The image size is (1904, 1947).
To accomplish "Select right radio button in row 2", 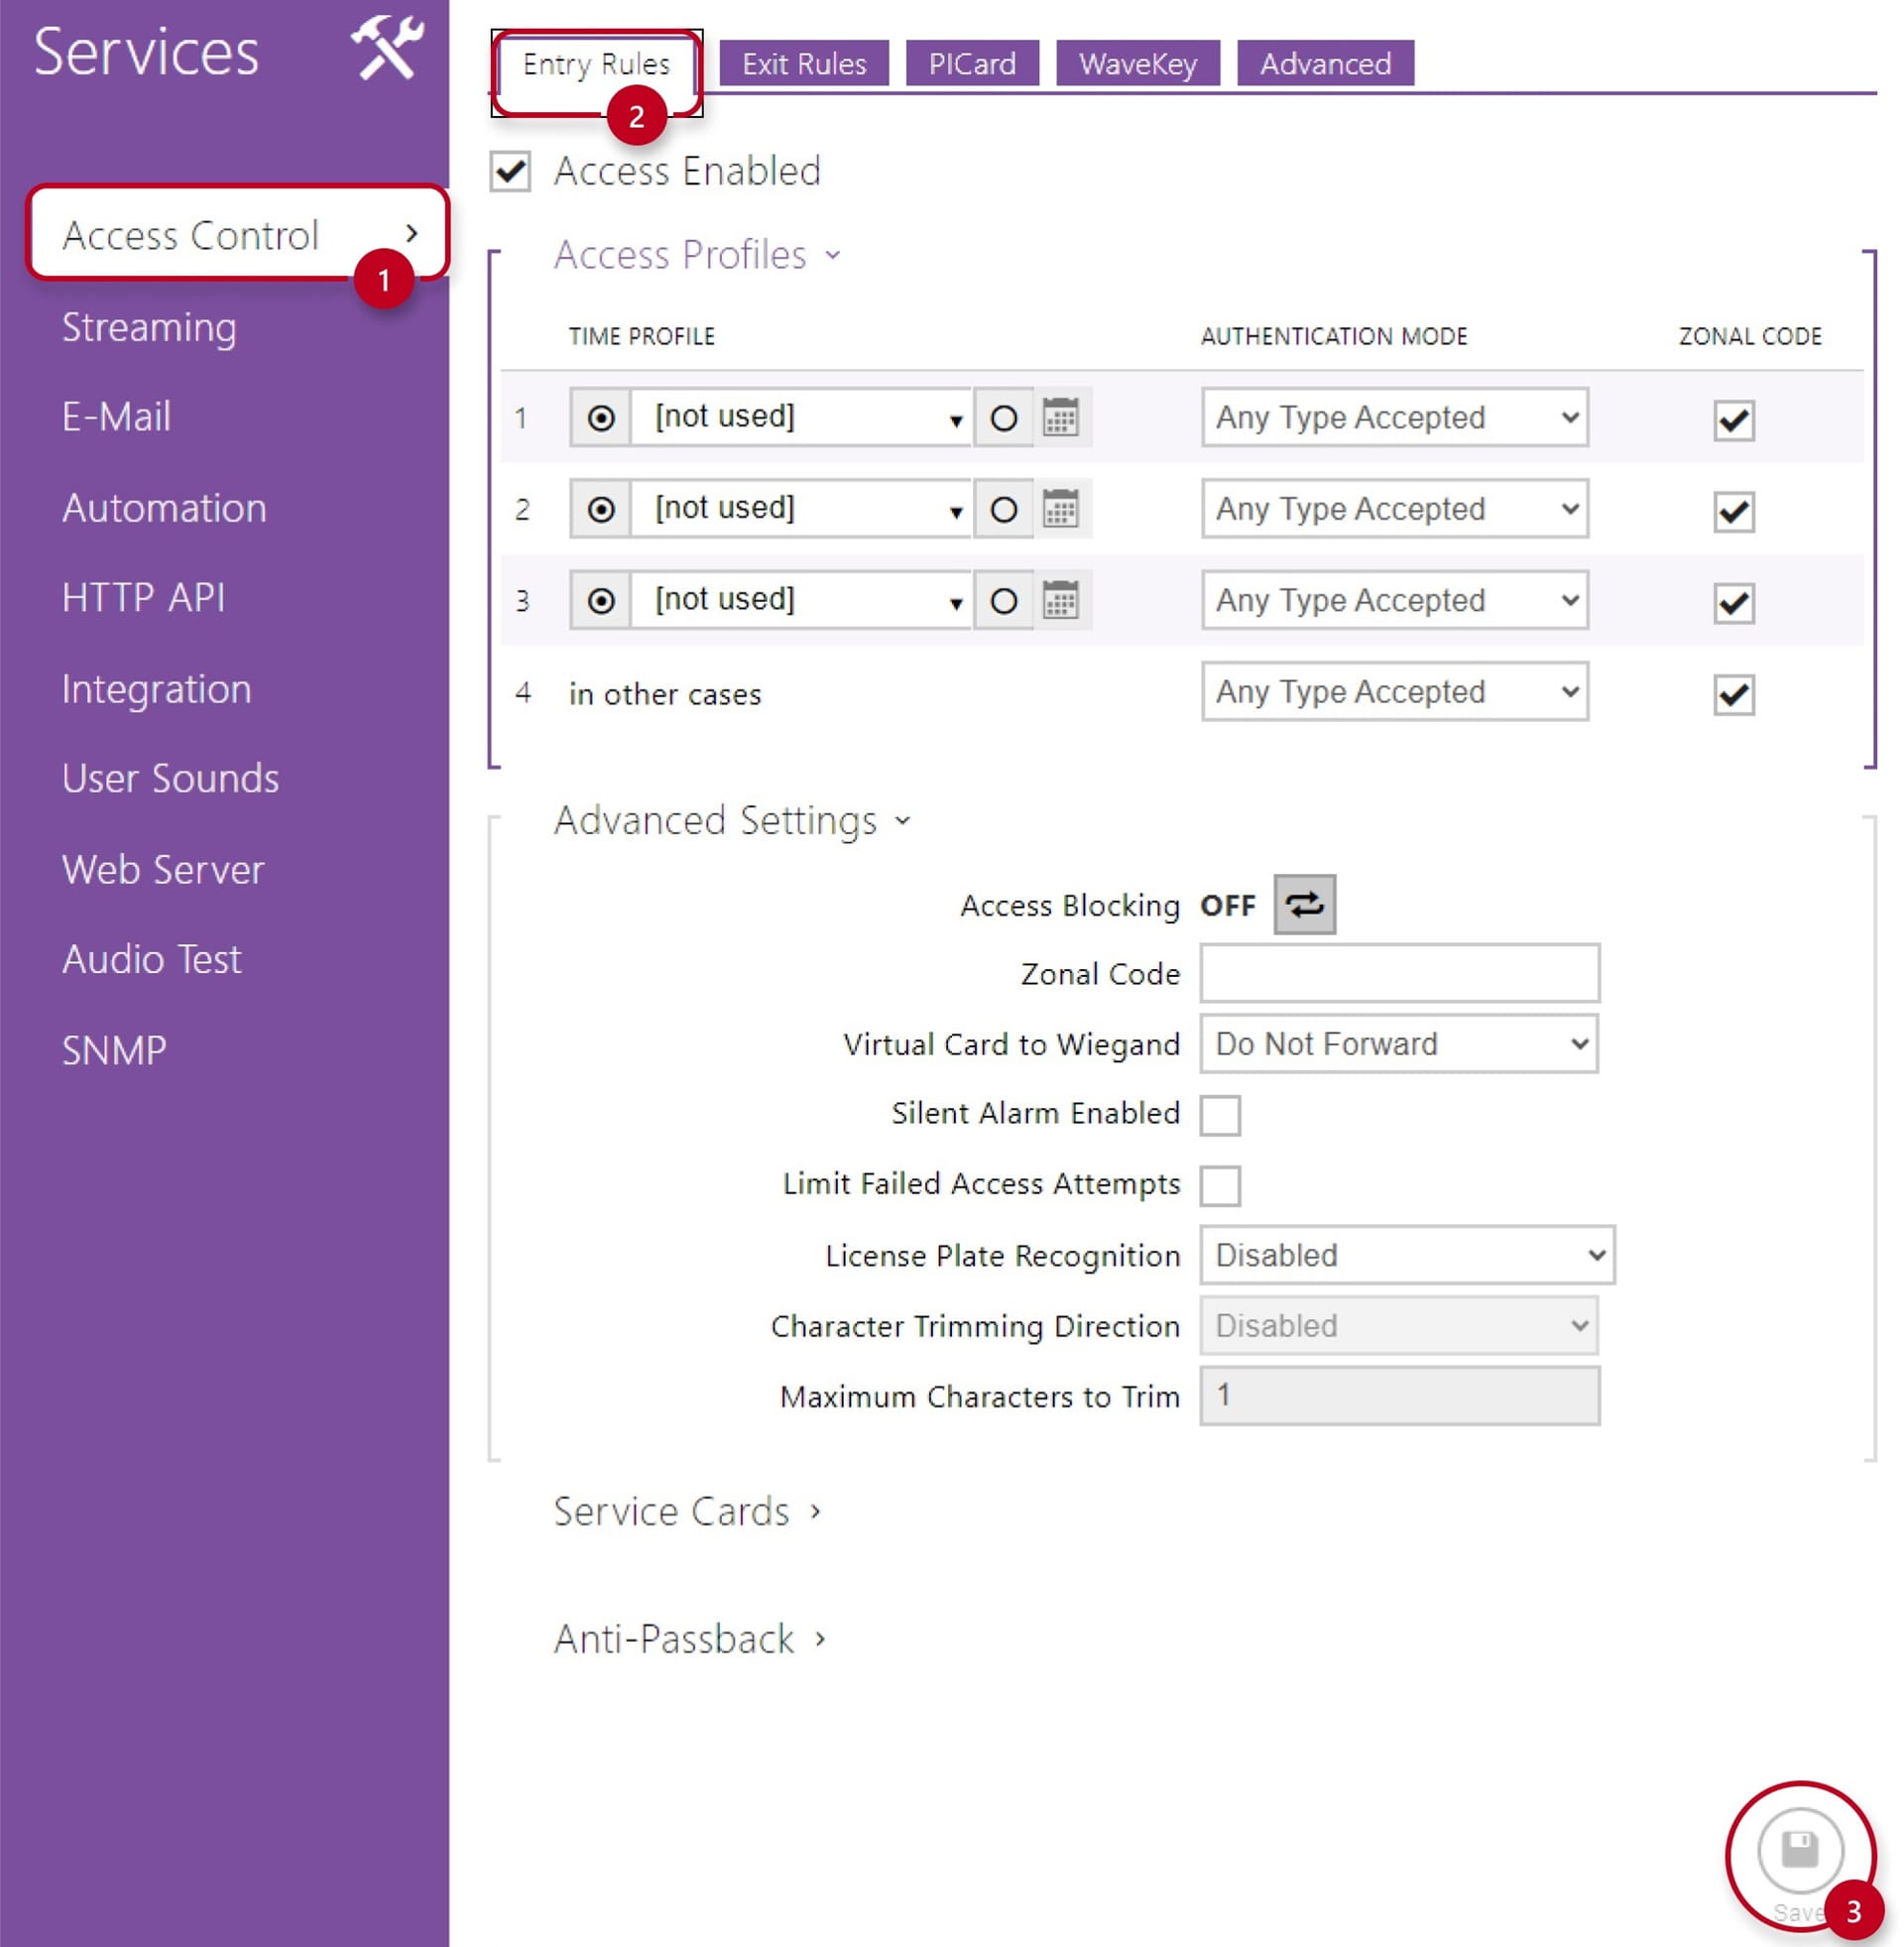I will 1003,509.
